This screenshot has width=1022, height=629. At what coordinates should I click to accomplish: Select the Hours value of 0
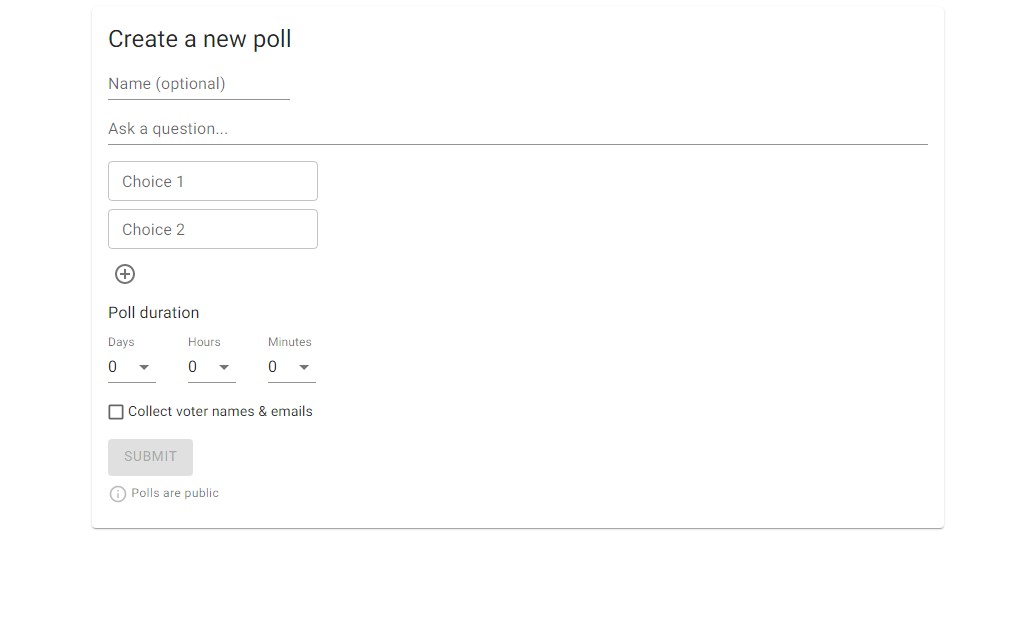point(193,367)
